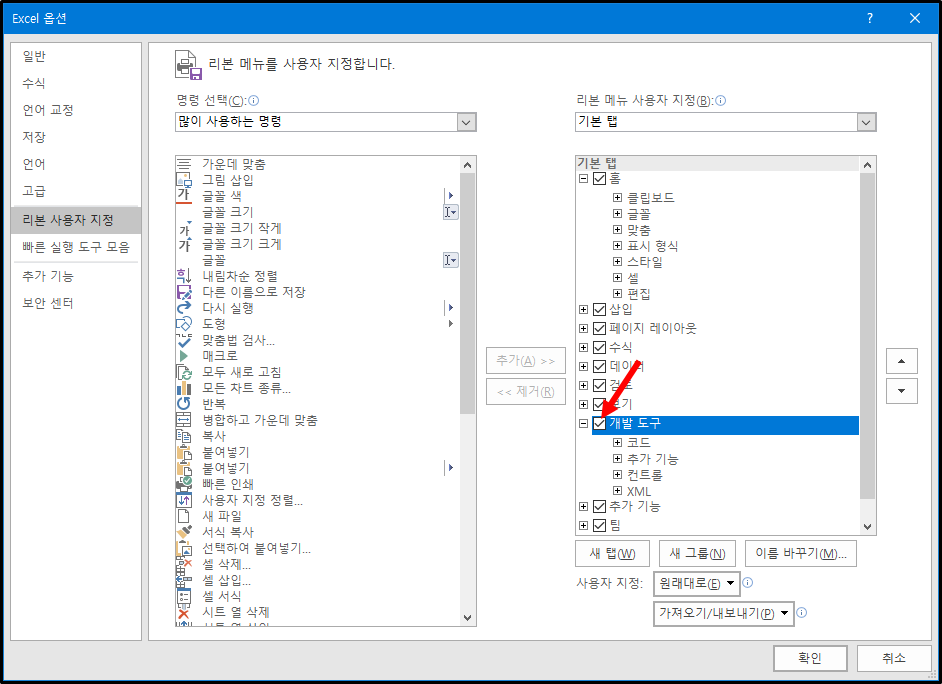Click the 글꼴 색 command icon
942x684 pixels.
point(184,196)
